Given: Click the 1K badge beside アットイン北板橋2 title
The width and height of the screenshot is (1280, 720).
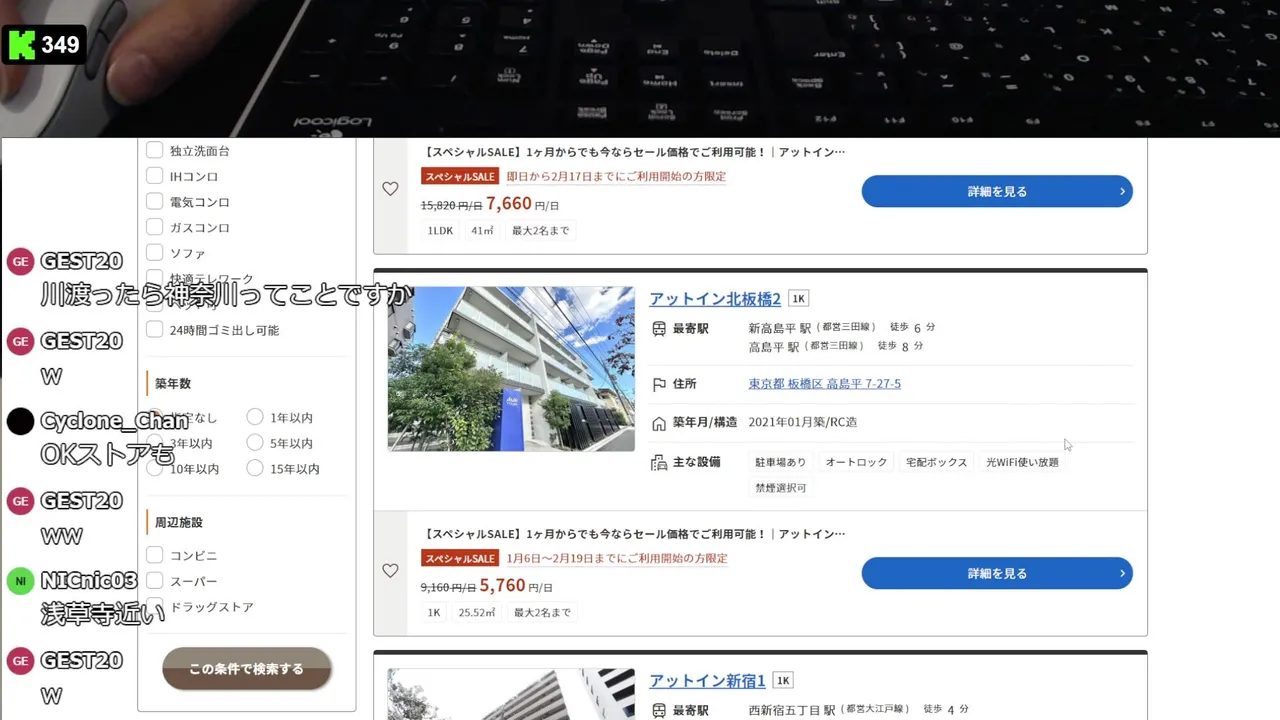Looking at the screenshot, I should [x=798, y=299].
